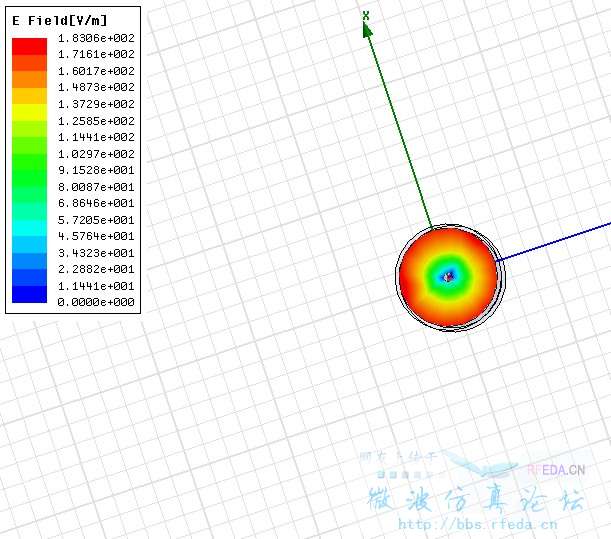Click legend value 1.3729e+002
The width and height of the screenshot is (611, 539).
(x=96, y=104)
